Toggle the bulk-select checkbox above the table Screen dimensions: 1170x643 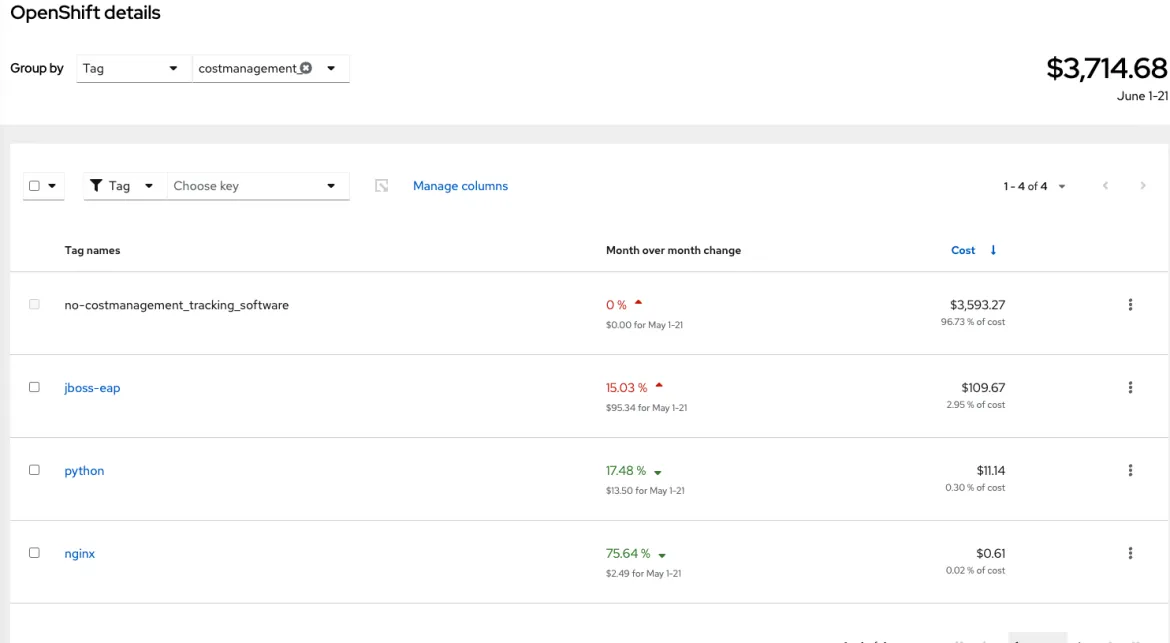tap(36, 185)
